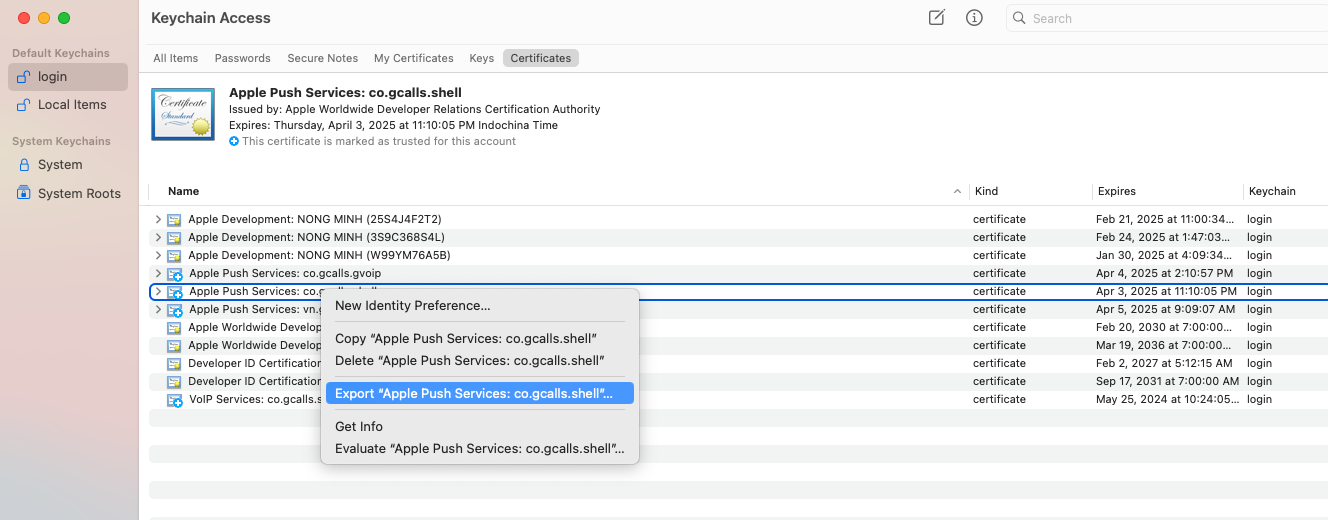
Task: Click the large certificate thumbnail image
Action: [182, 114]
